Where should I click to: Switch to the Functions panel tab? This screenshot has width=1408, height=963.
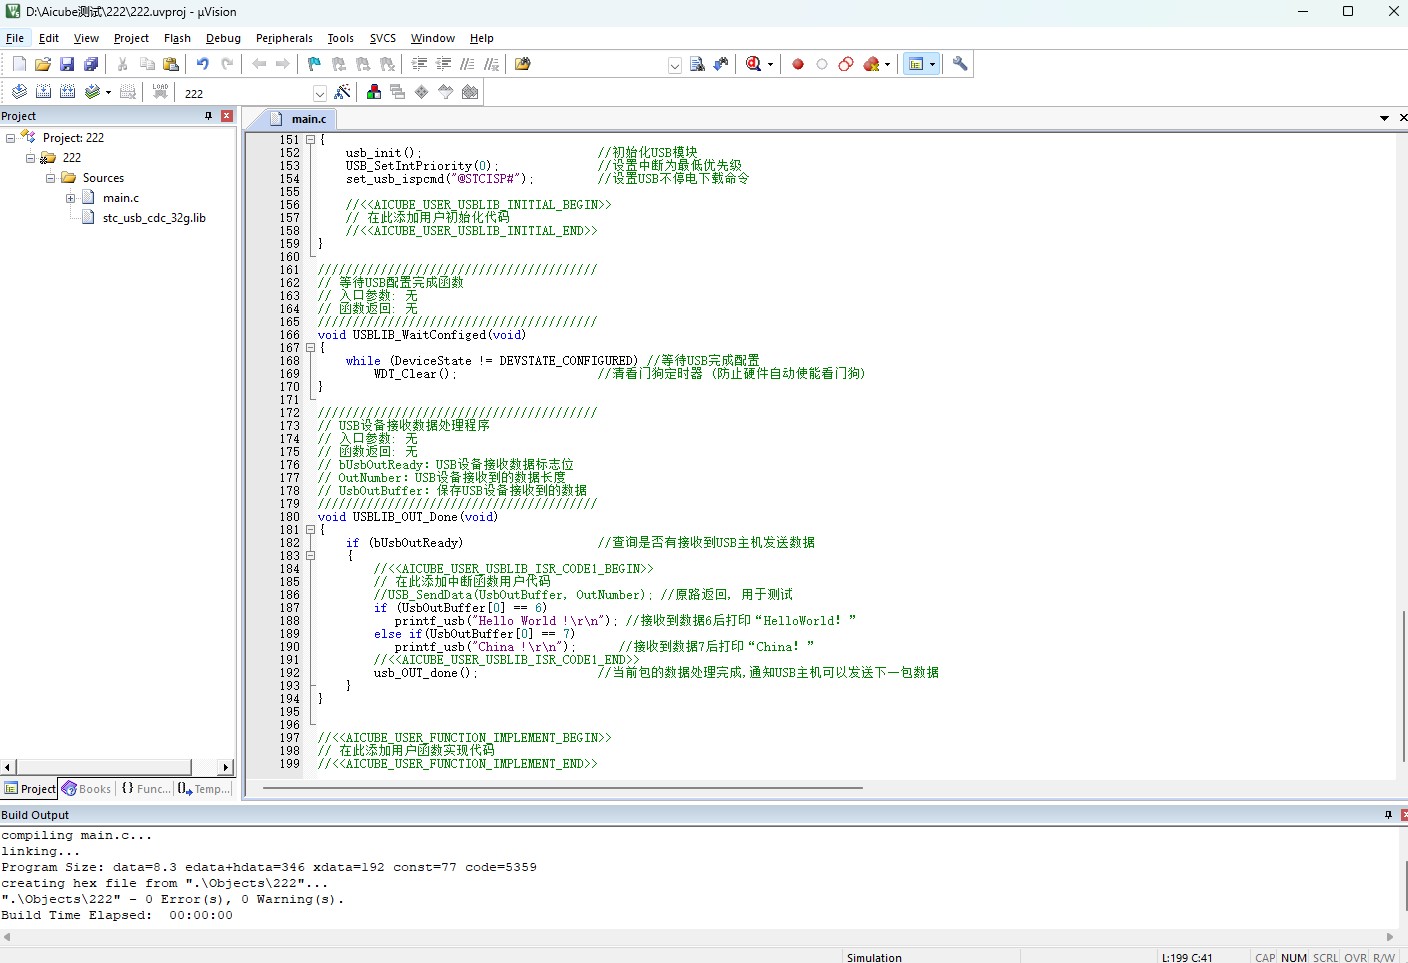pyautogui.click(x=146, y=789)
